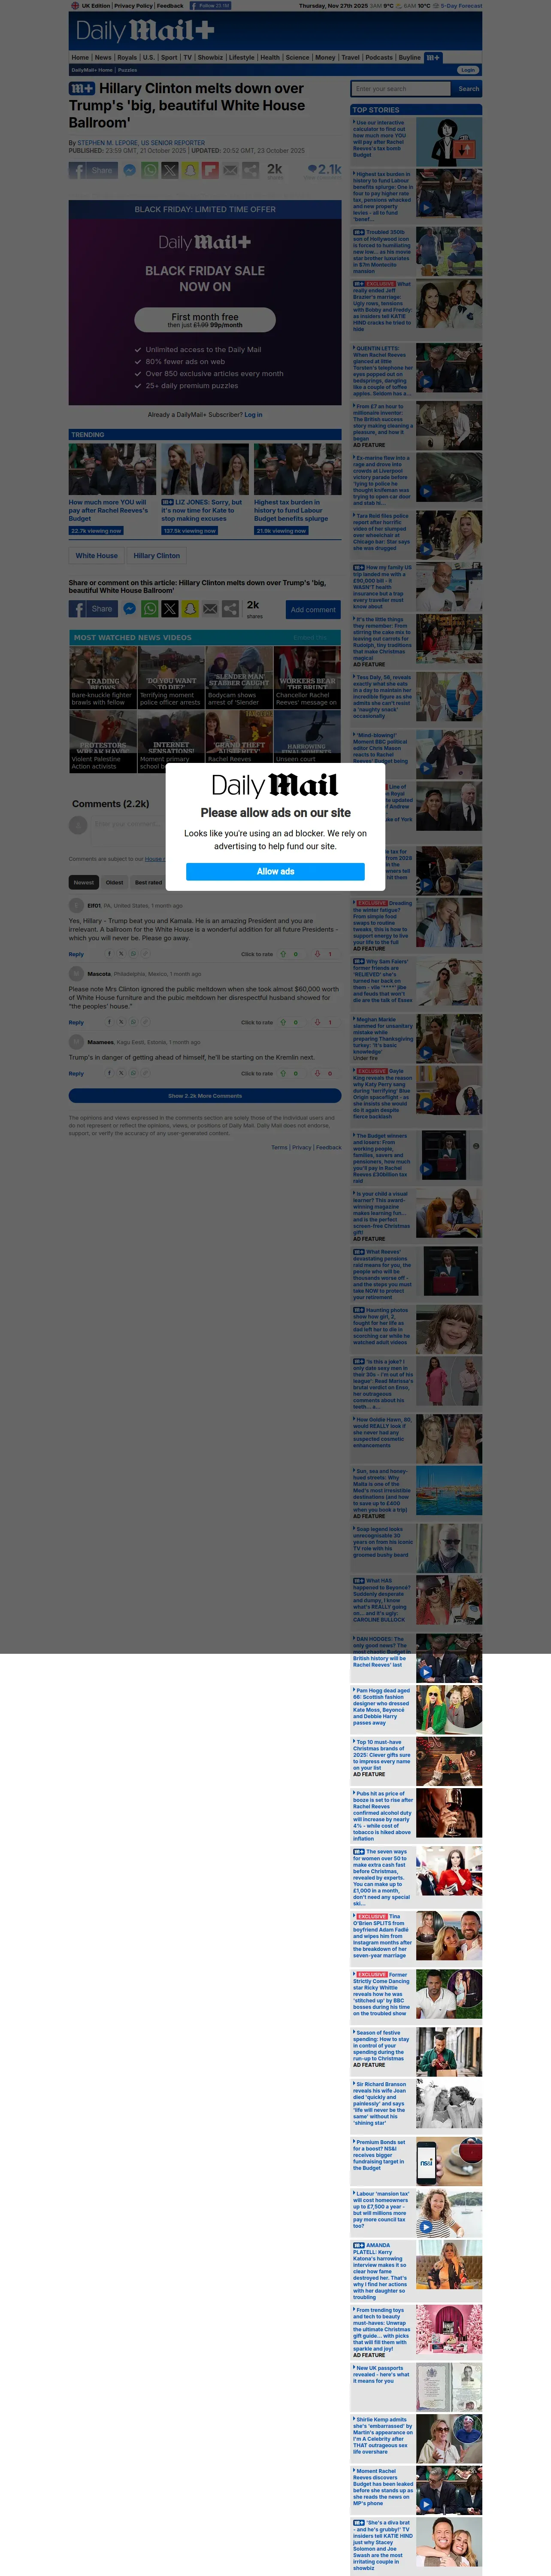Viewport: 551px width, 2576px height.
Task: Open the Money navigation tab
Action: 325,57
